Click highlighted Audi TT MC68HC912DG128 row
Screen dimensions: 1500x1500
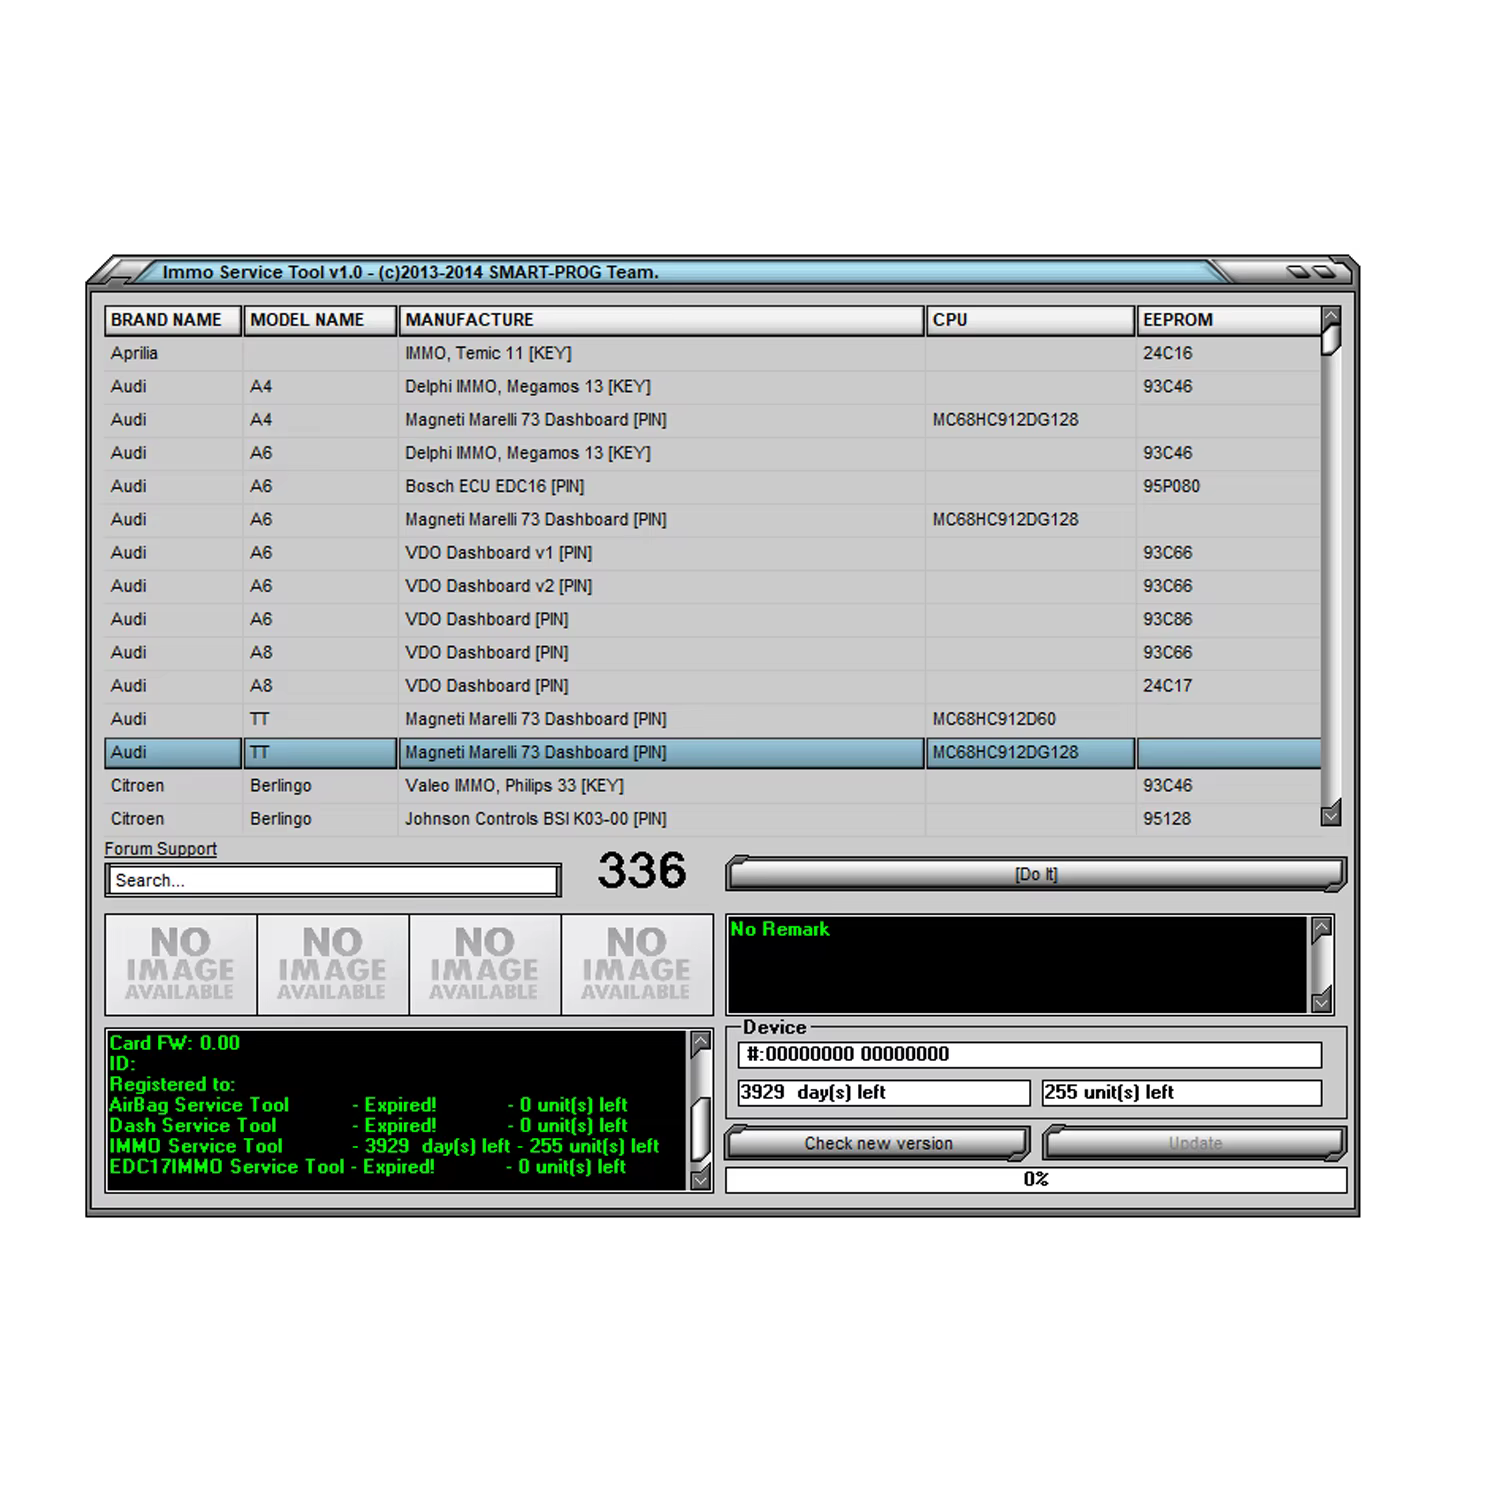(x=712, y=752)
